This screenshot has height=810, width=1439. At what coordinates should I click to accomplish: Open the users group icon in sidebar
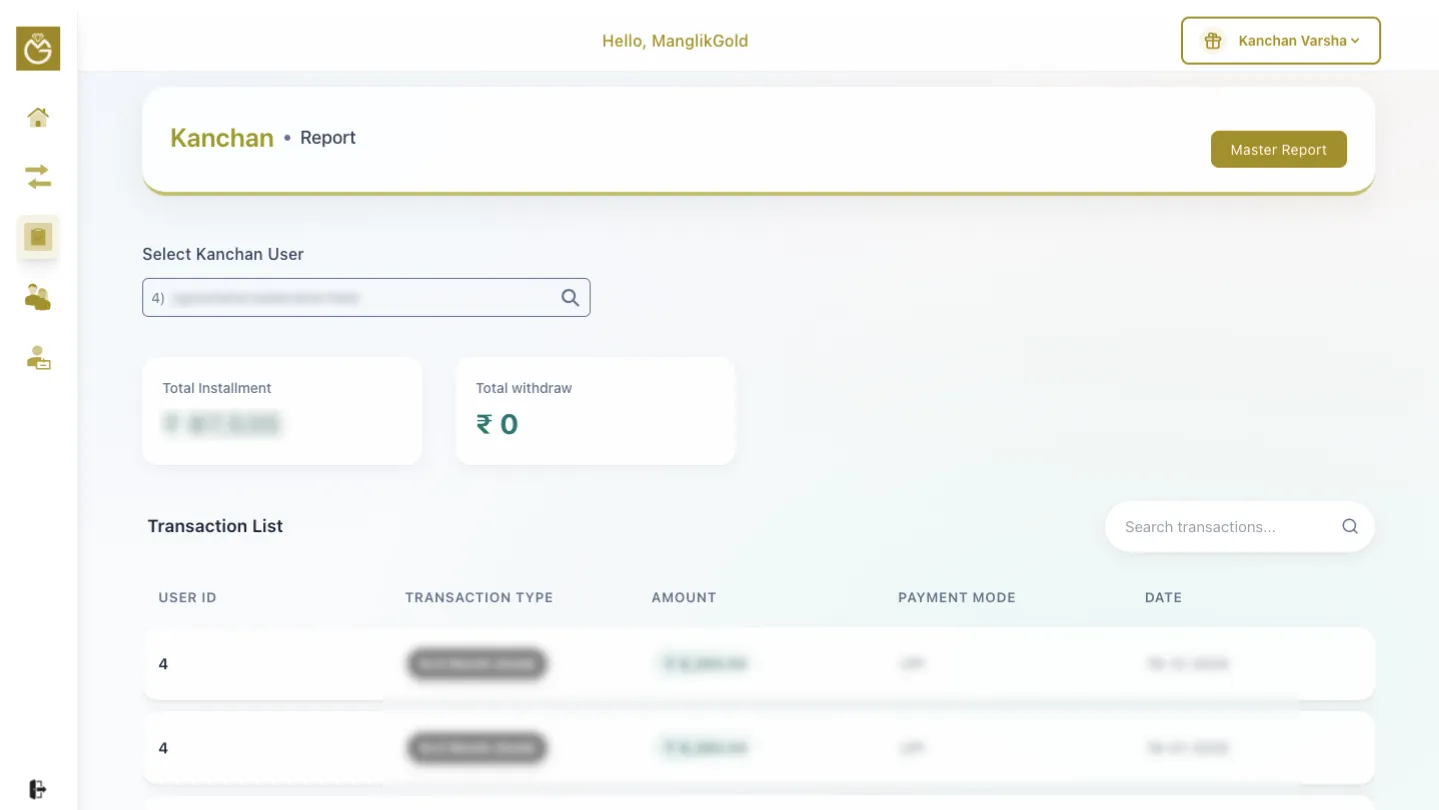tap(38, 297)
